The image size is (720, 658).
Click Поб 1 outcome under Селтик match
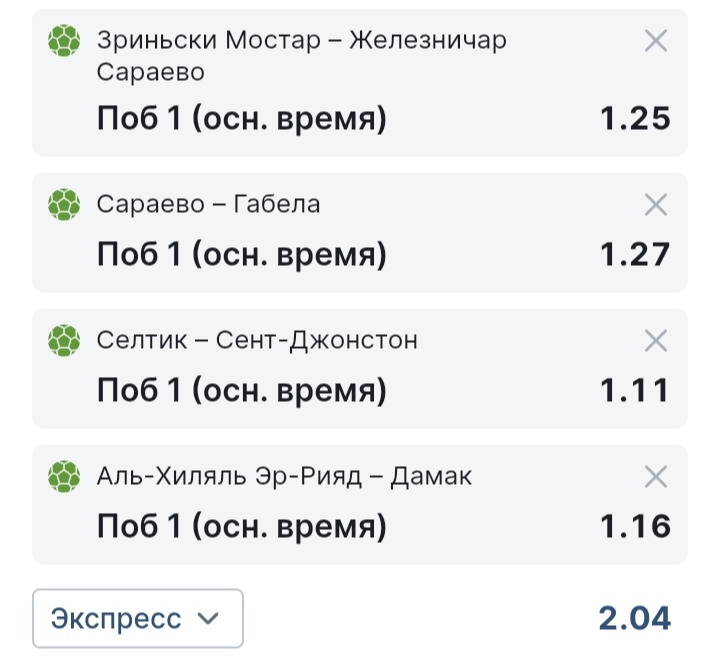[x=241, y=390]
